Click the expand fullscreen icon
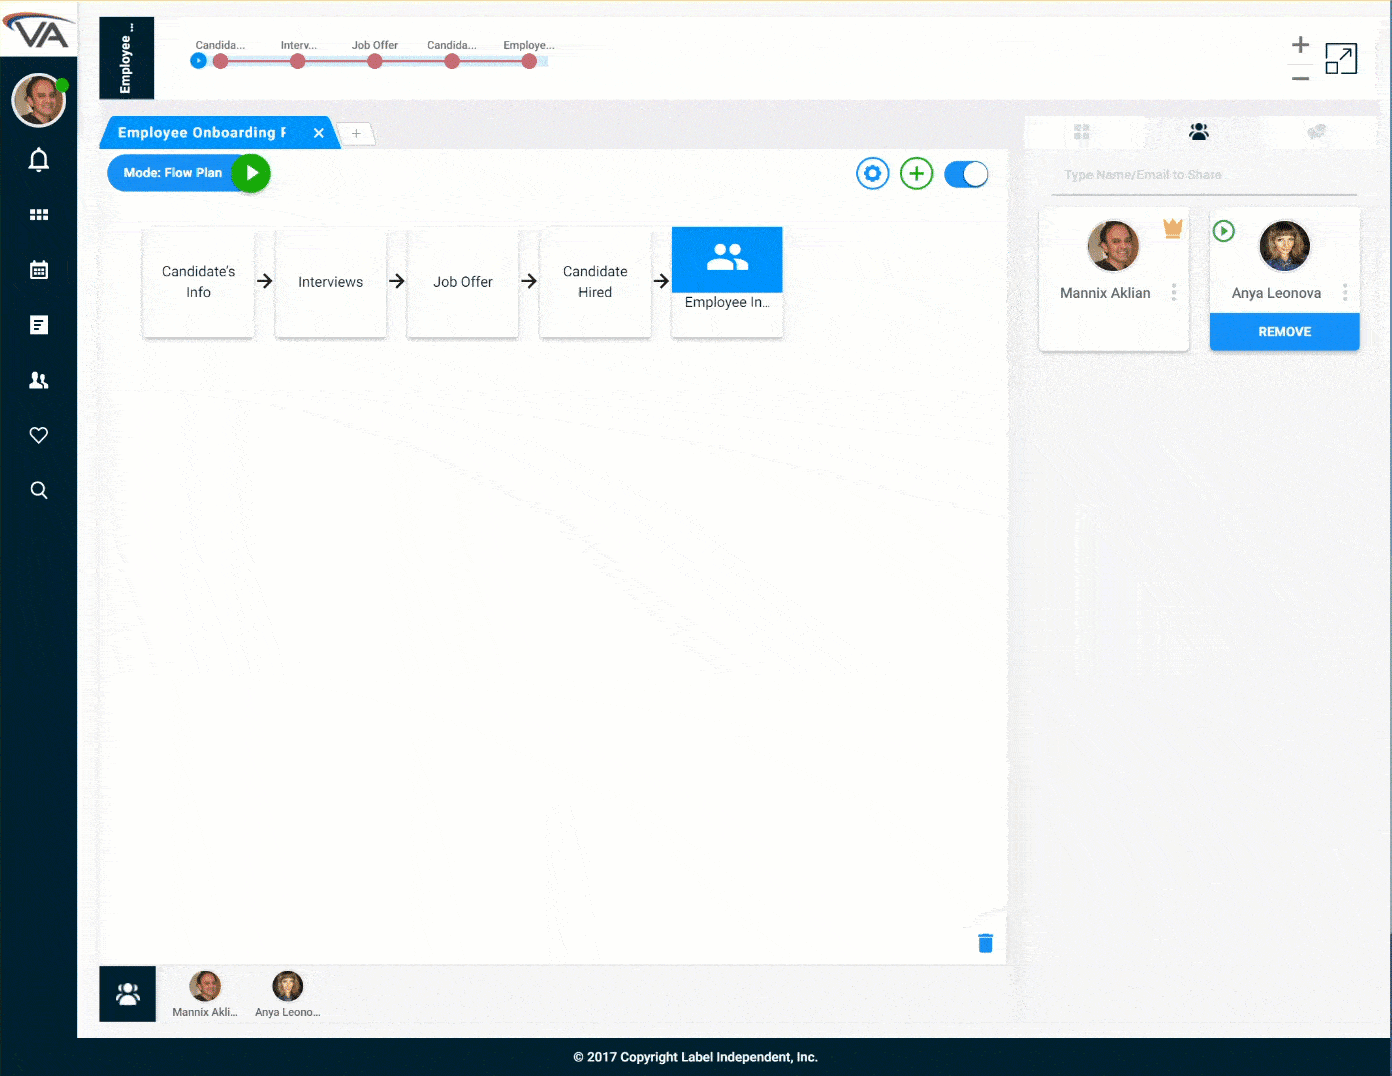Image resolution: width=1392 pixels, height=1076 pixels. pos(1341,59)
